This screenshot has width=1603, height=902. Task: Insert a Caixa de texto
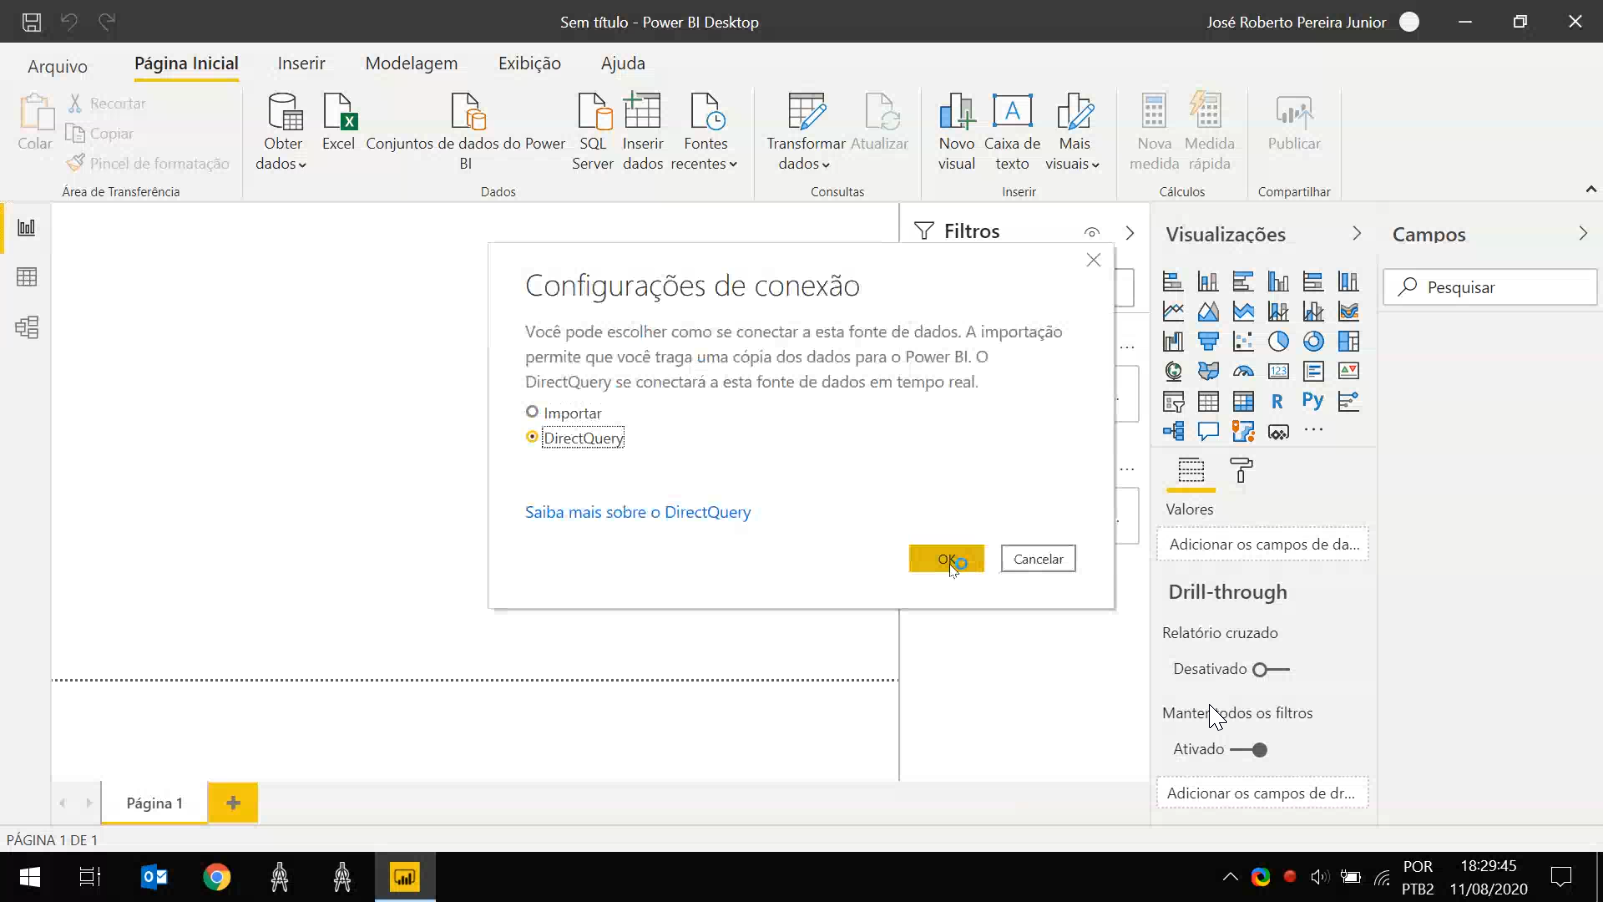pos(1012,132)
